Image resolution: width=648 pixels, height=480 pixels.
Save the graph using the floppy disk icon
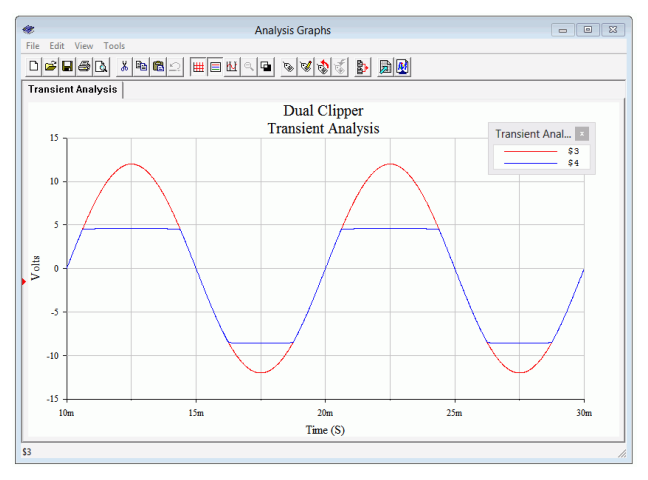point(67,66)
